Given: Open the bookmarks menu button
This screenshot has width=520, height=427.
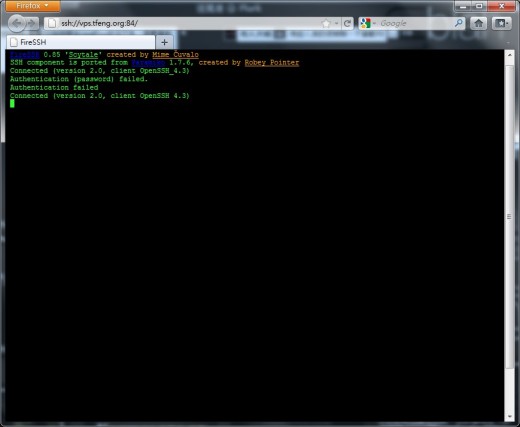Looking at the screenshot, I should (x=501, y=23).
